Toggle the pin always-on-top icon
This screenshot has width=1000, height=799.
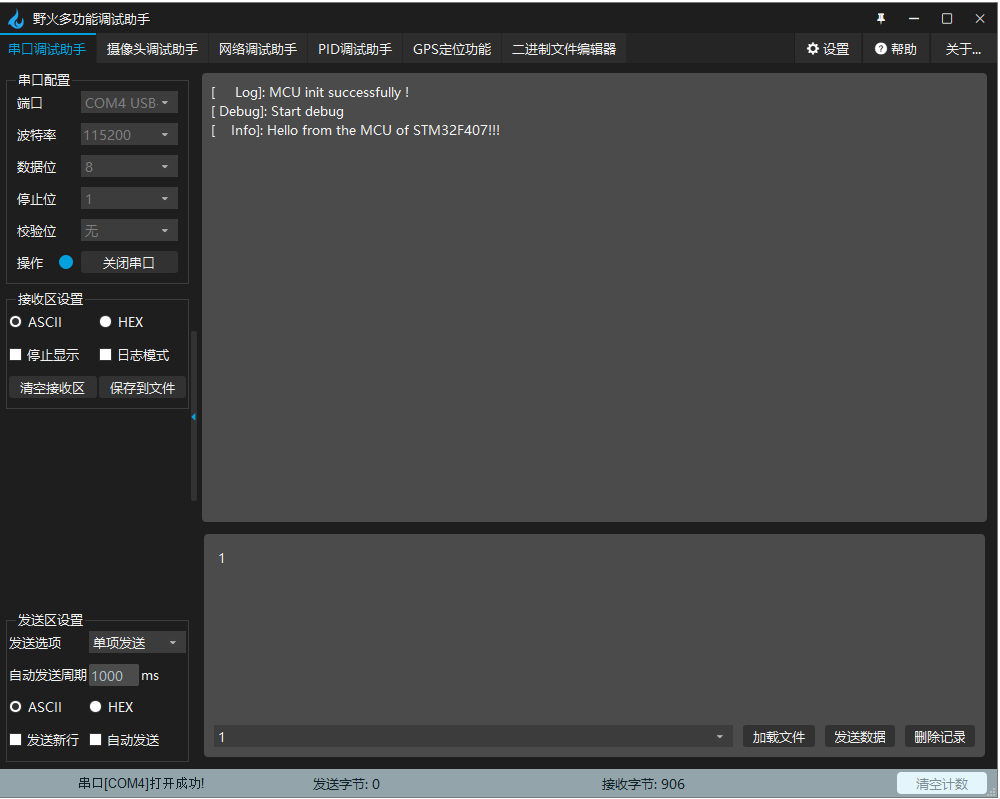coord(881,17)
